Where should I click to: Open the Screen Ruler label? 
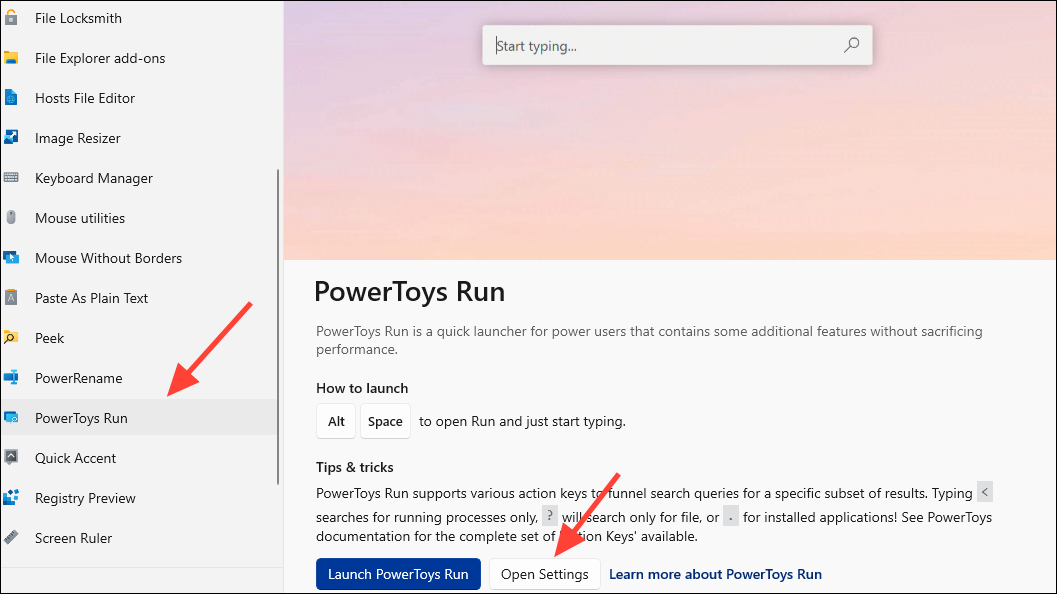click(73, 538)
